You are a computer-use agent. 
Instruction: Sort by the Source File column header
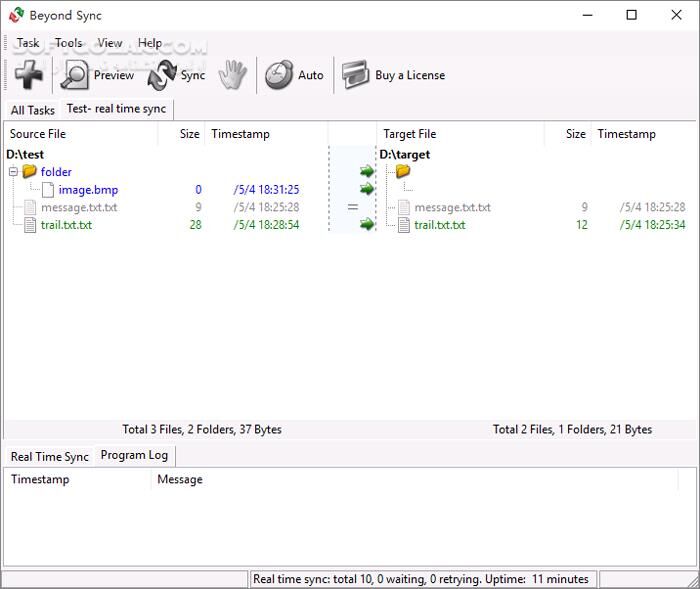pyautogui.click(x=81, y=134)
